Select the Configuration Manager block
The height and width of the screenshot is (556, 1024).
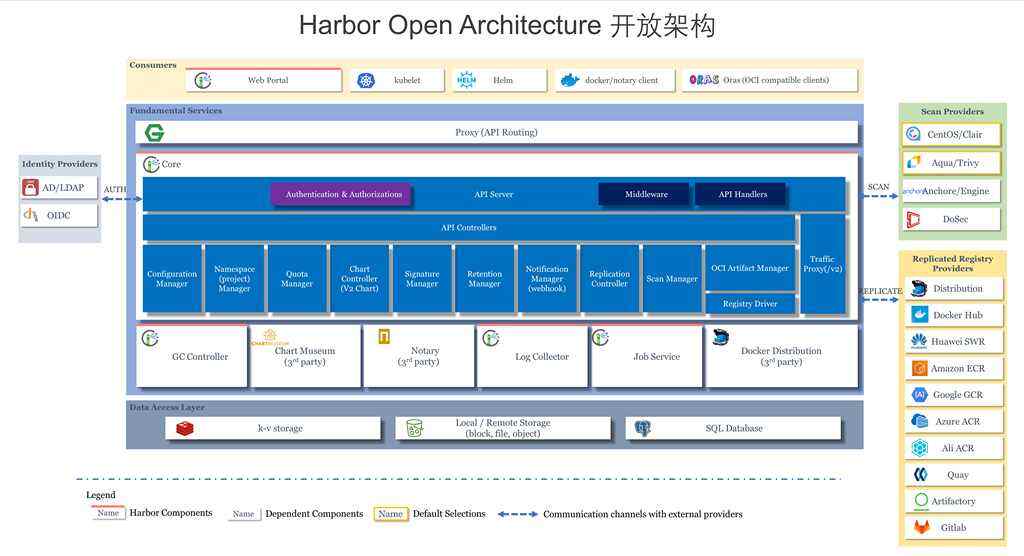172,279
